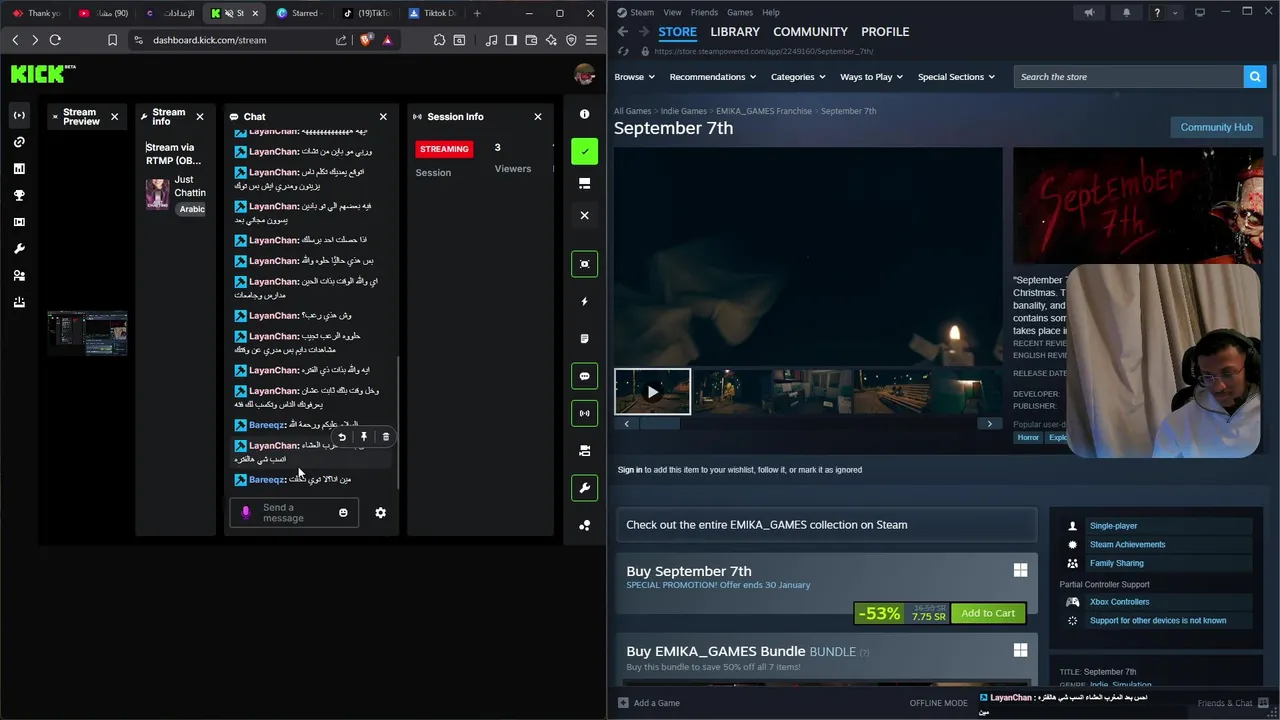Click Add to Cart for September 7th
Screen dimensions: 1280x720
pyautogui.click(x=988, y=613)
